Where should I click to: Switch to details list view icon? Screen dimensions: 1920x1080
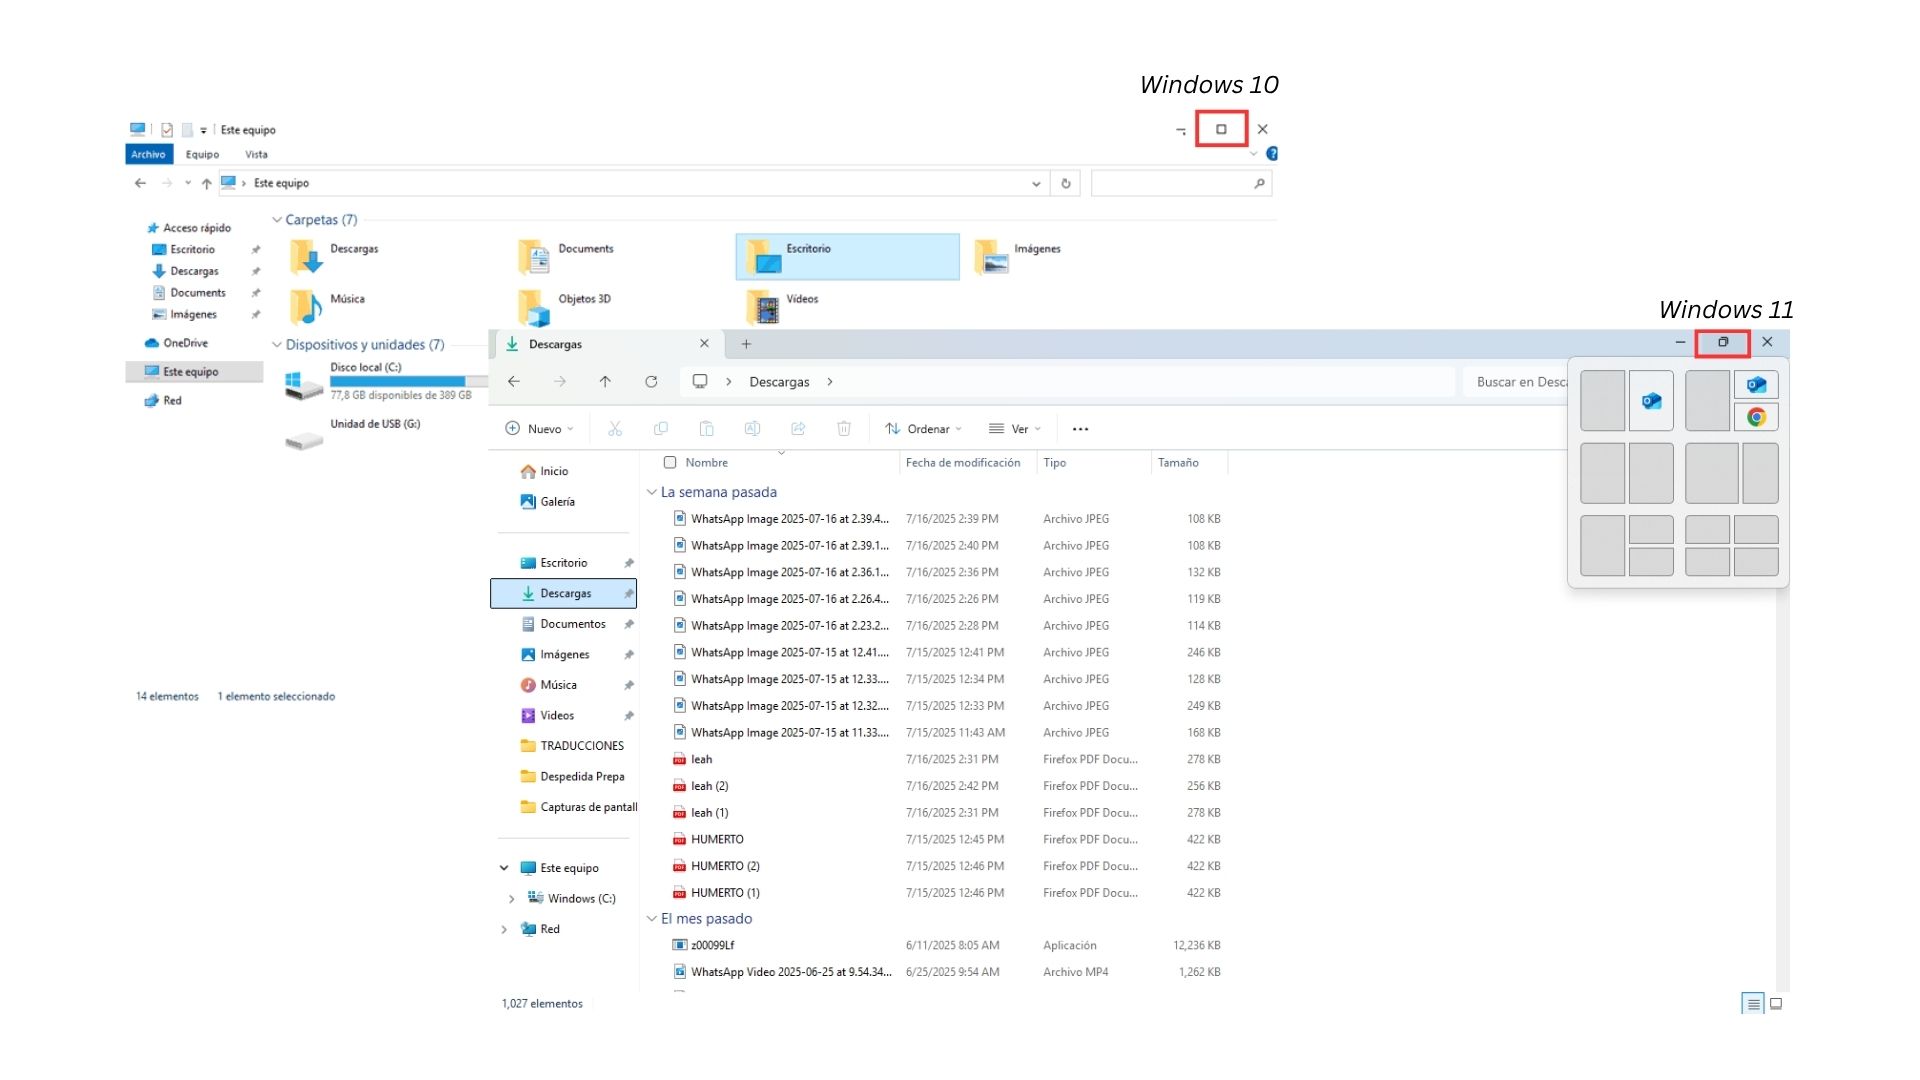click(1752, 1004)
